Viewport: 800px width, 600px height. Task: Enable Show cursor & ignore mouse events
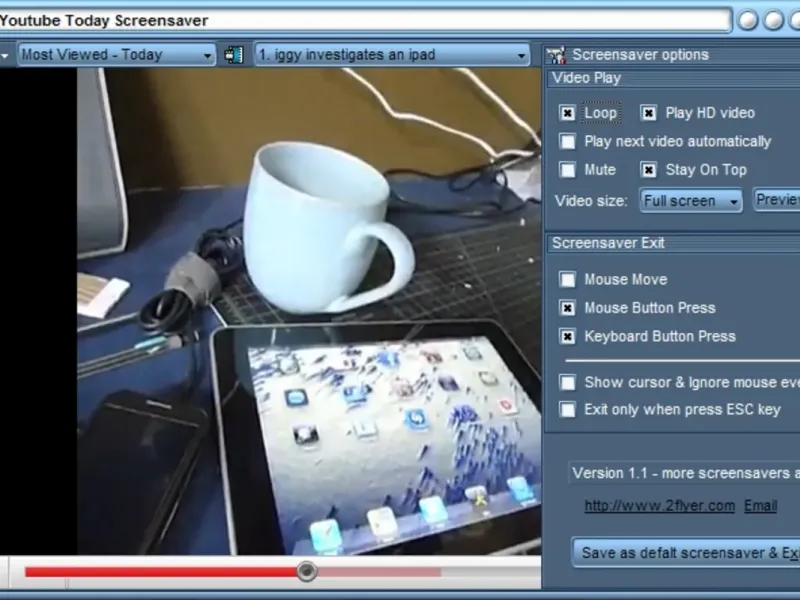click(x=567, y=383)
